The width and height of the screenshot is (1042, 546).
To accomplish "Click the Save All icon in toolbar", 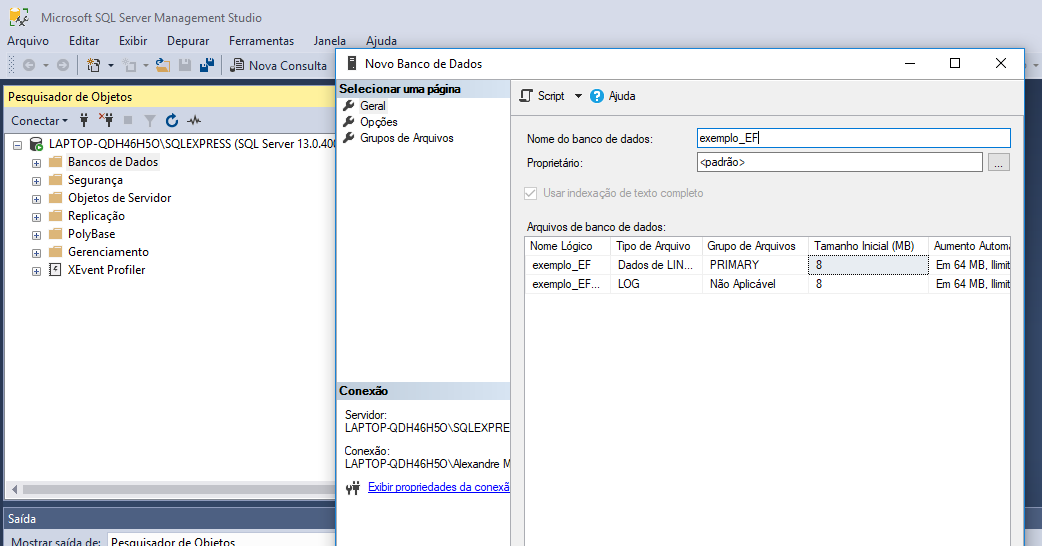I will [207, 65].
